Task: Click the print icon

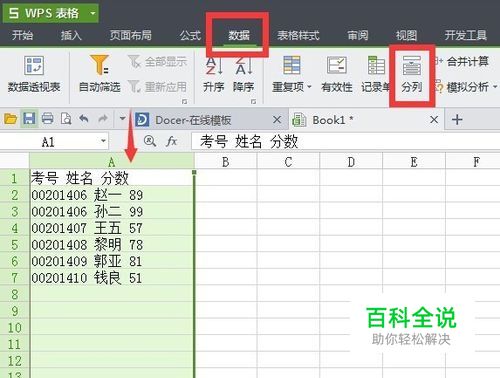Action: click(x=47, y=119)
